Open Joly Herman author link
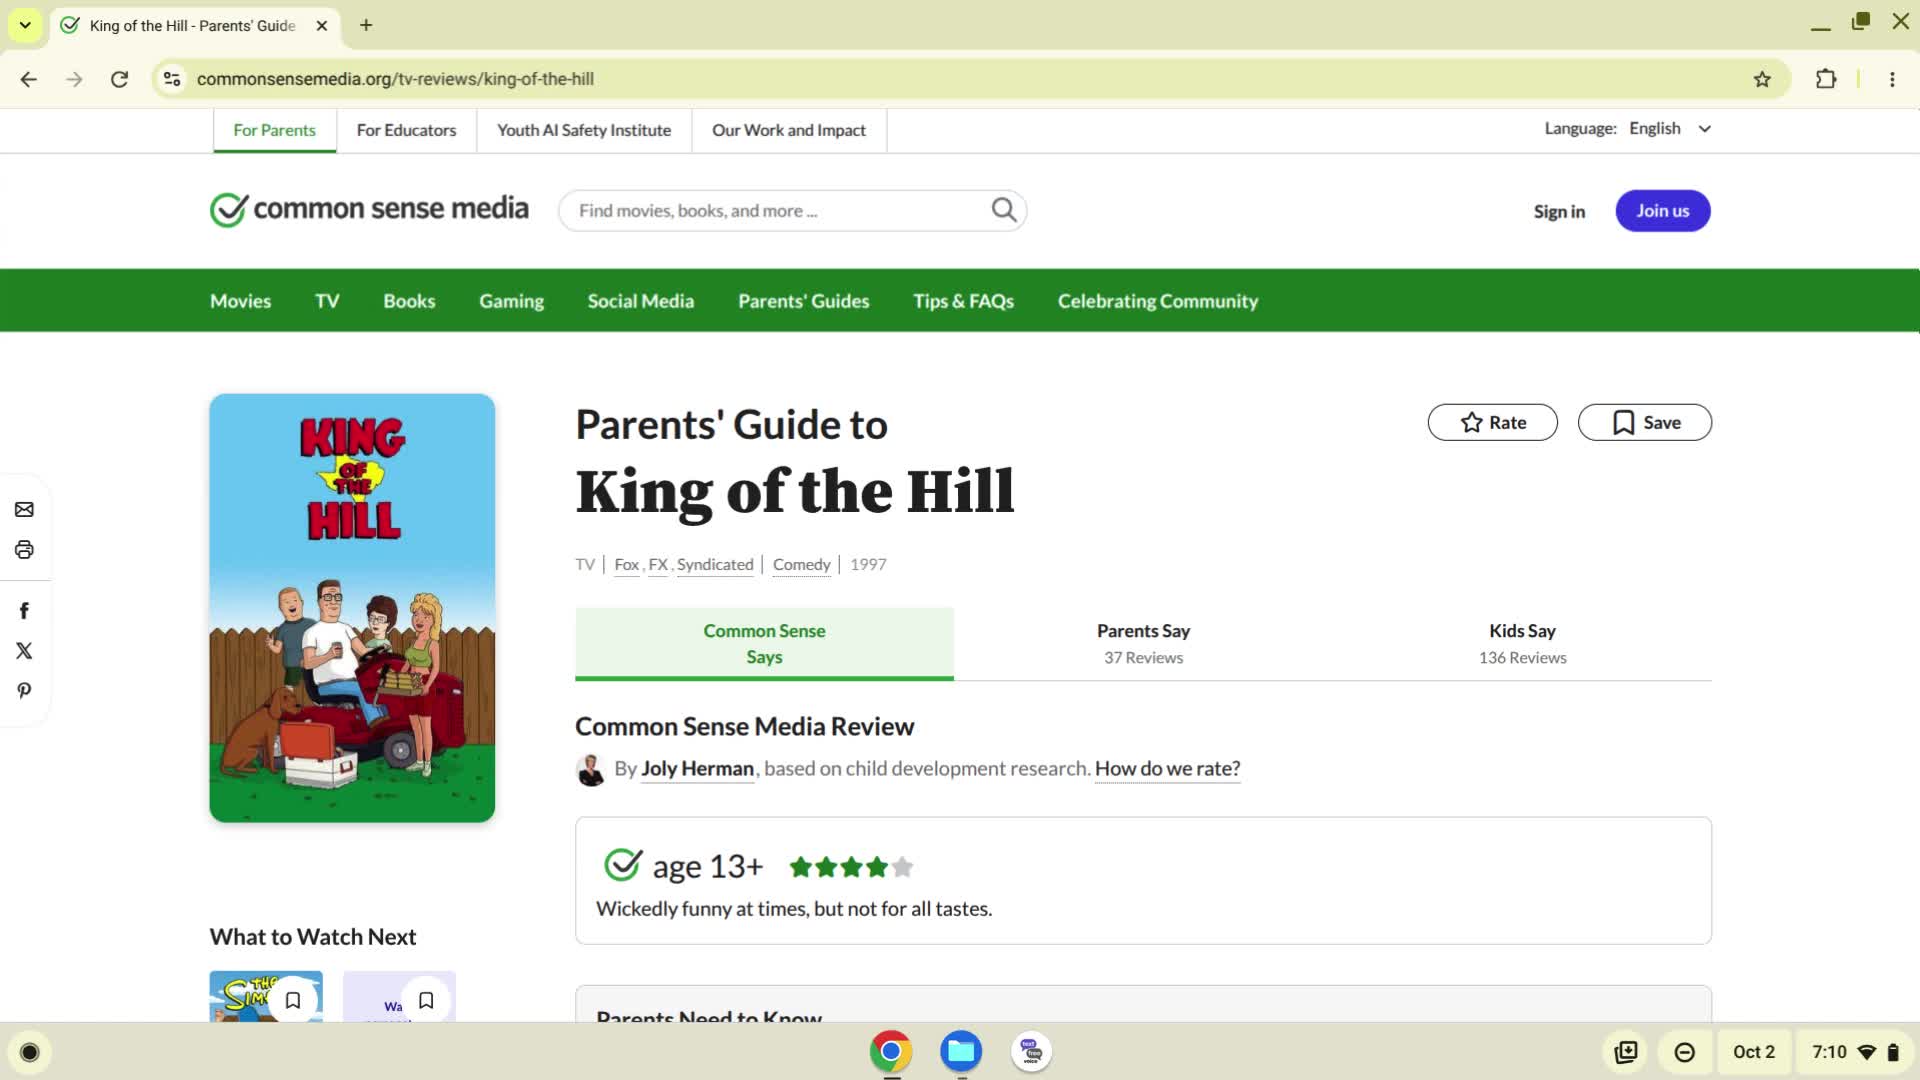 697,769
